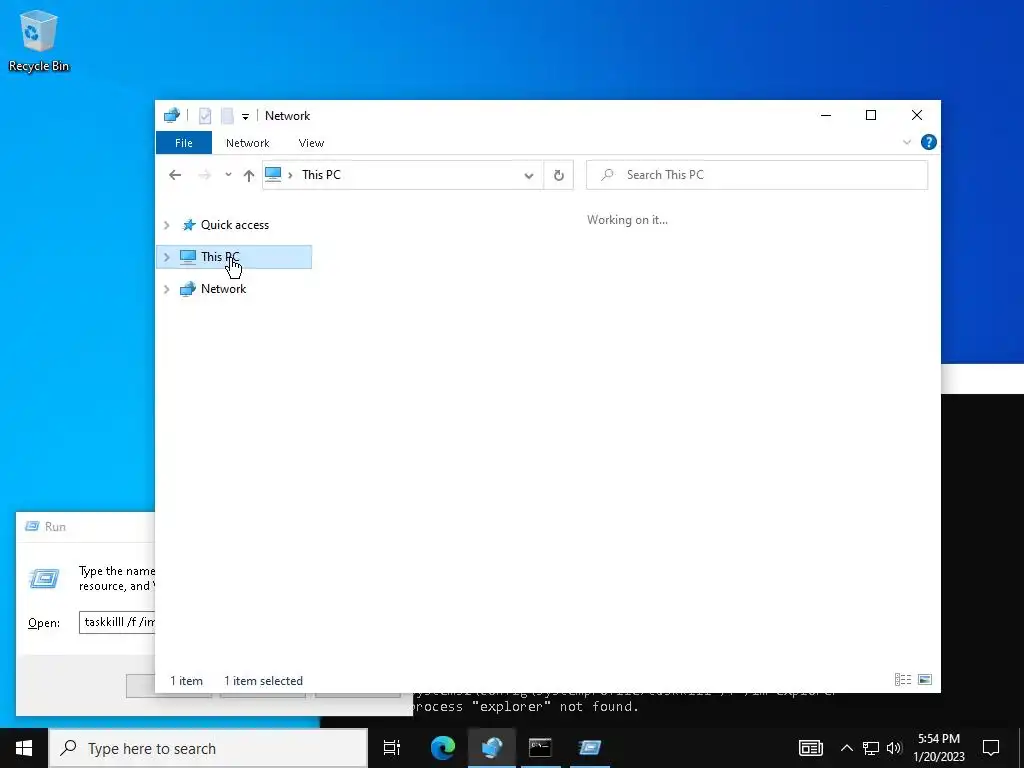This screenshot has height=768, width=1024.
Task: Launch Microsoft Edge from the taskbar
Action: coord(443,748)
